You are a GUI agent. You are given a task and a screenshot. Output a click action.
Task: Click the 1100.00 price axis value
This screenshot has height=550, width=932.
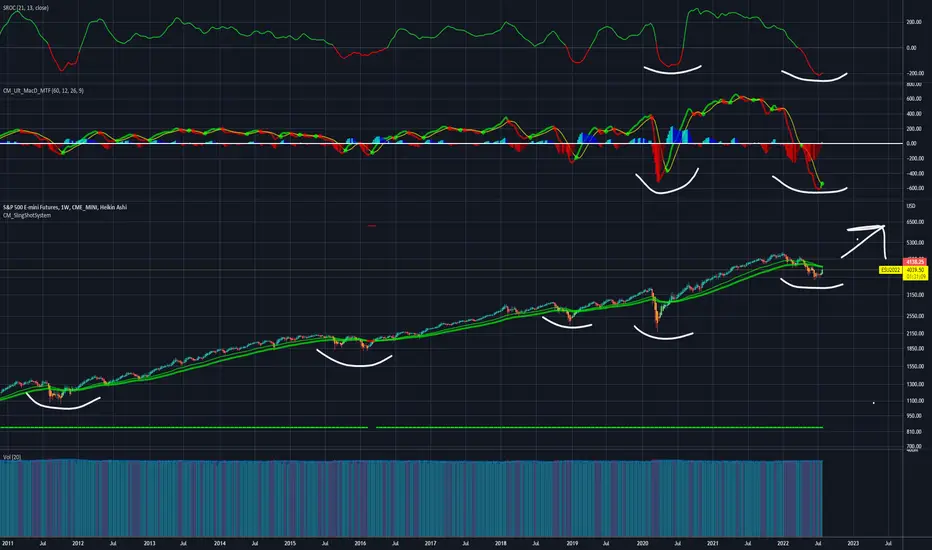[915, 401]
